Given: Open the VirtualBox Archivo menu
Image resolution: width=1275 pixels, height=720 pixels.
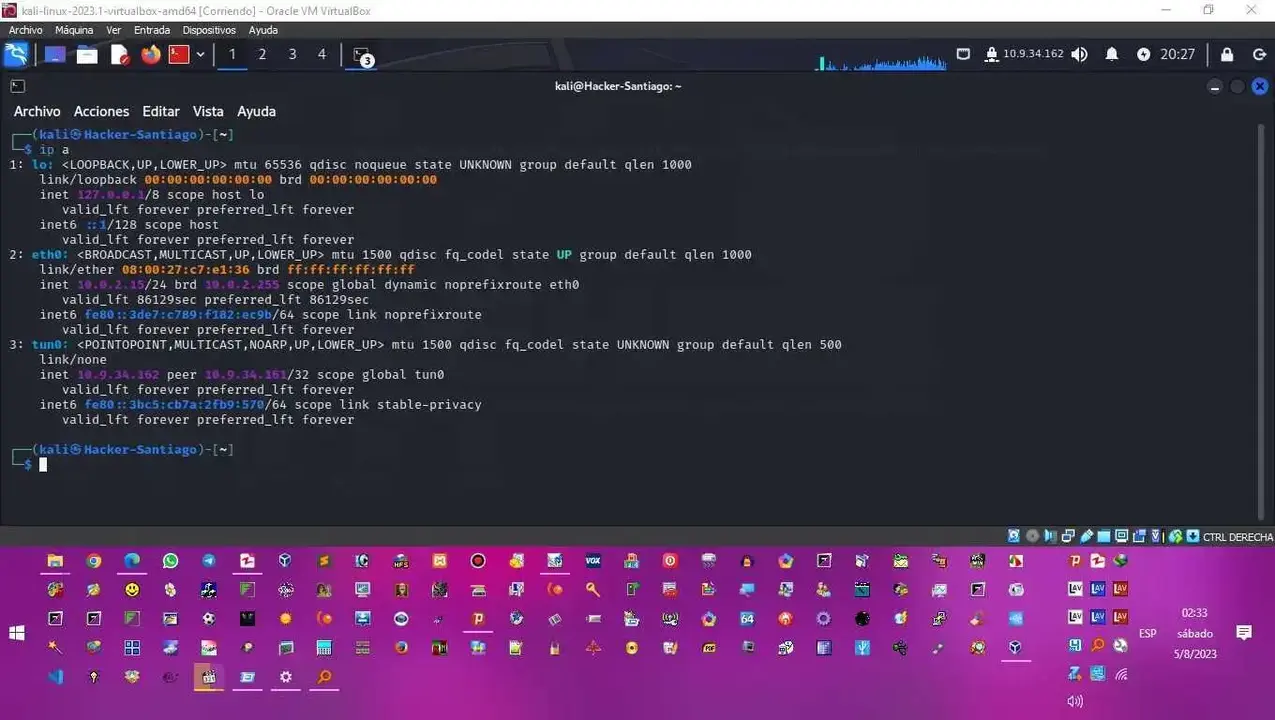Looking at the screenshot, I should (26, 30).
